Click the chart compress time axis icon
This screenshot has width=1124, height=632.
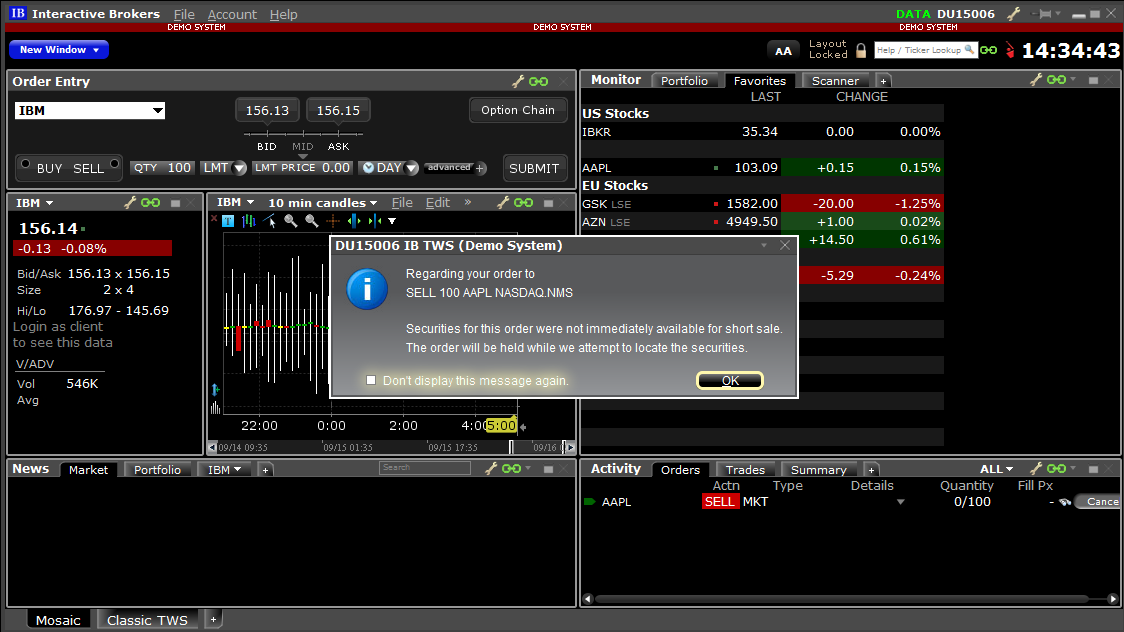[374, 221]
